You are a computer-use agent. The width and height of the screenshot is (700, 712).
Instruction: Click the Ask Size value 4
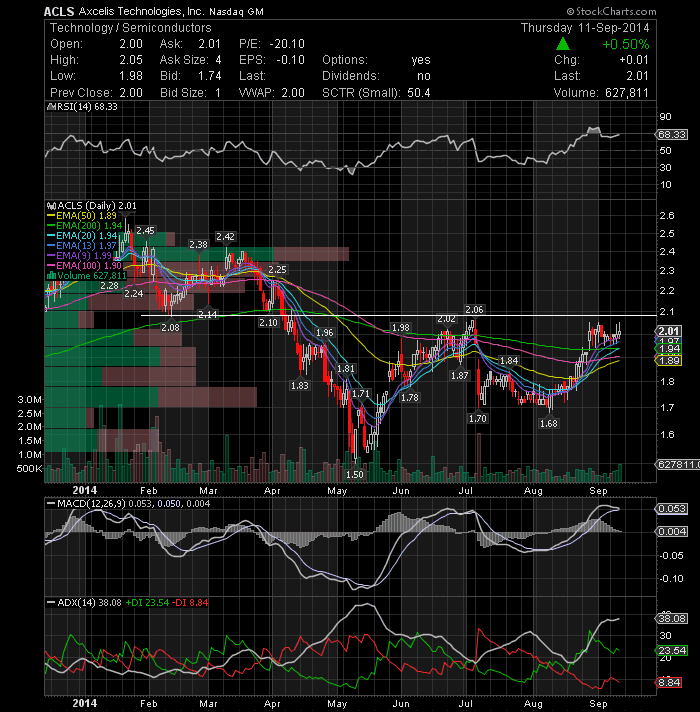218,60
